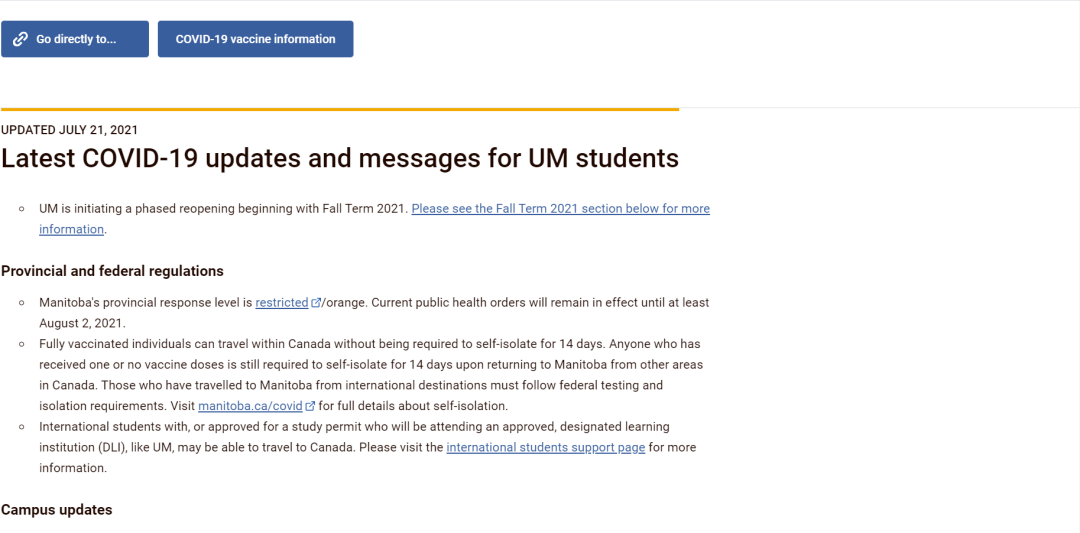
Task: Click external-link icon beside restricted
Action: click(315, 302)
